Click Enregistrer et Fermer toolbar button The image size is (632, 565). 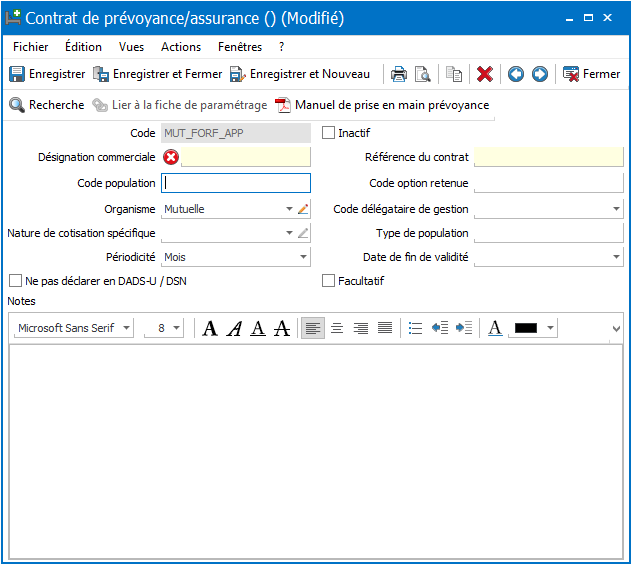pyautogui.click(x=158, y=74)
